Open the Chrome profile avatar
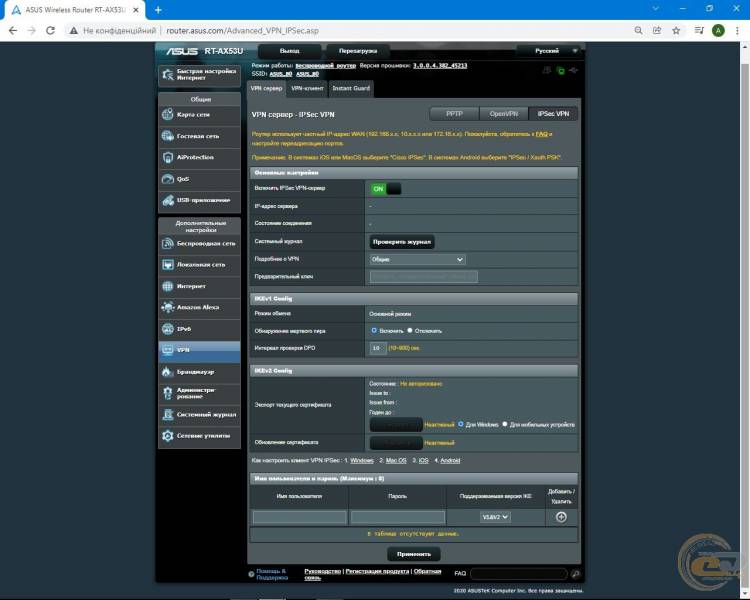Image resolution: width=750 pixels, height=600 pixels. click(718, 31)
